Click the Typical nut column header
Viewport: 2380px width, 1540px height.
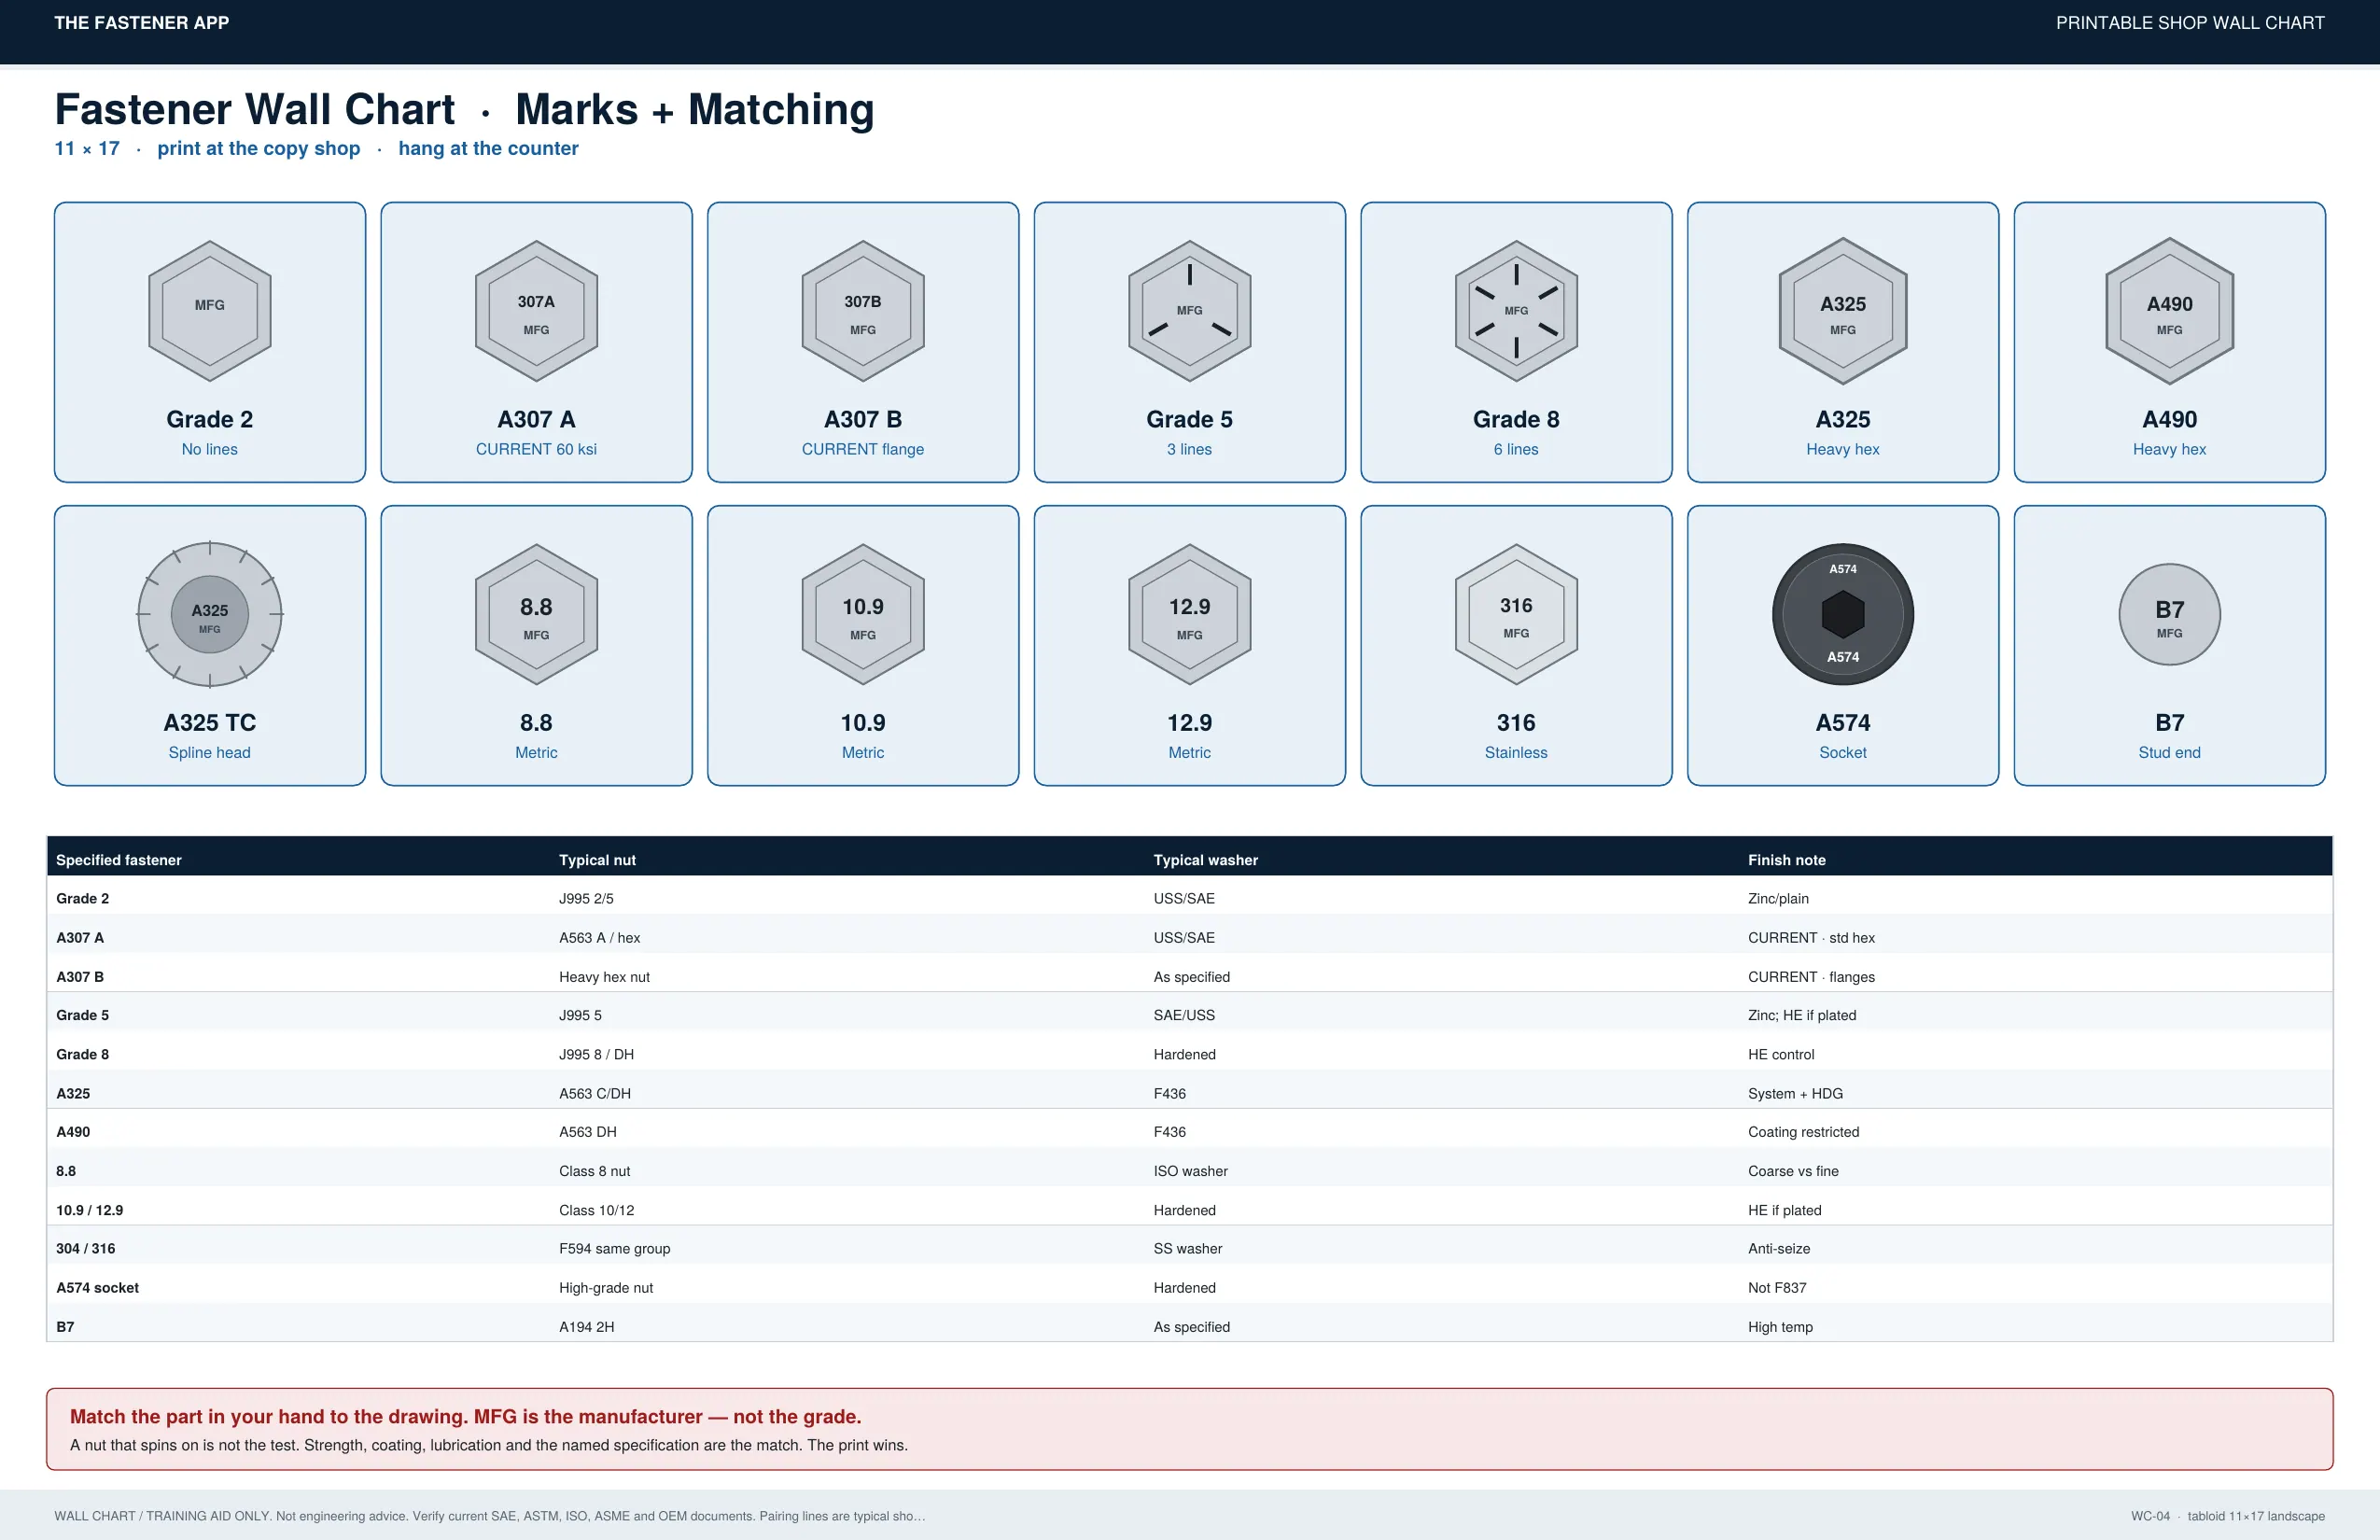click(597, 860)
